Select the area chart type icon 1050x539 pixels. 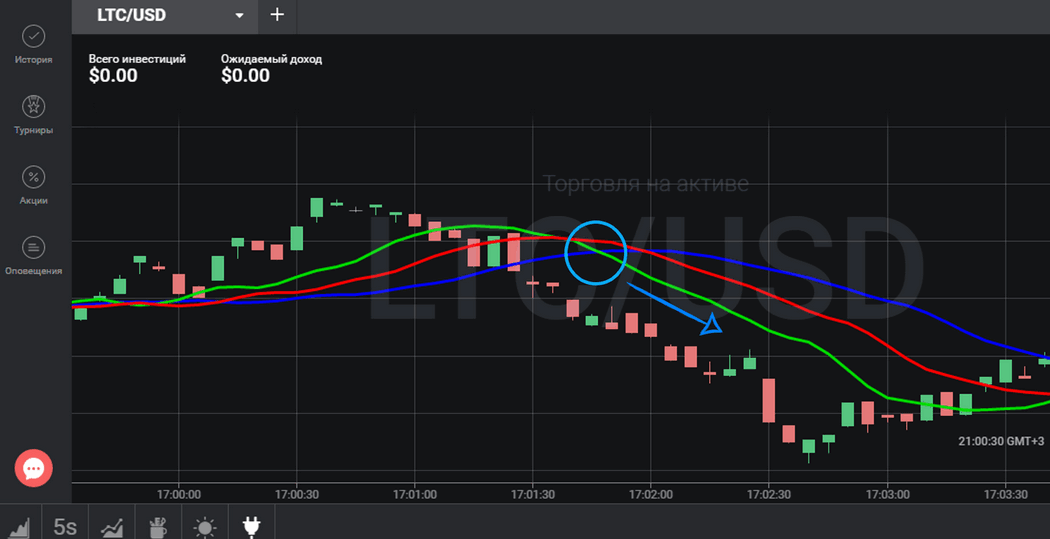tap(19, 527)
